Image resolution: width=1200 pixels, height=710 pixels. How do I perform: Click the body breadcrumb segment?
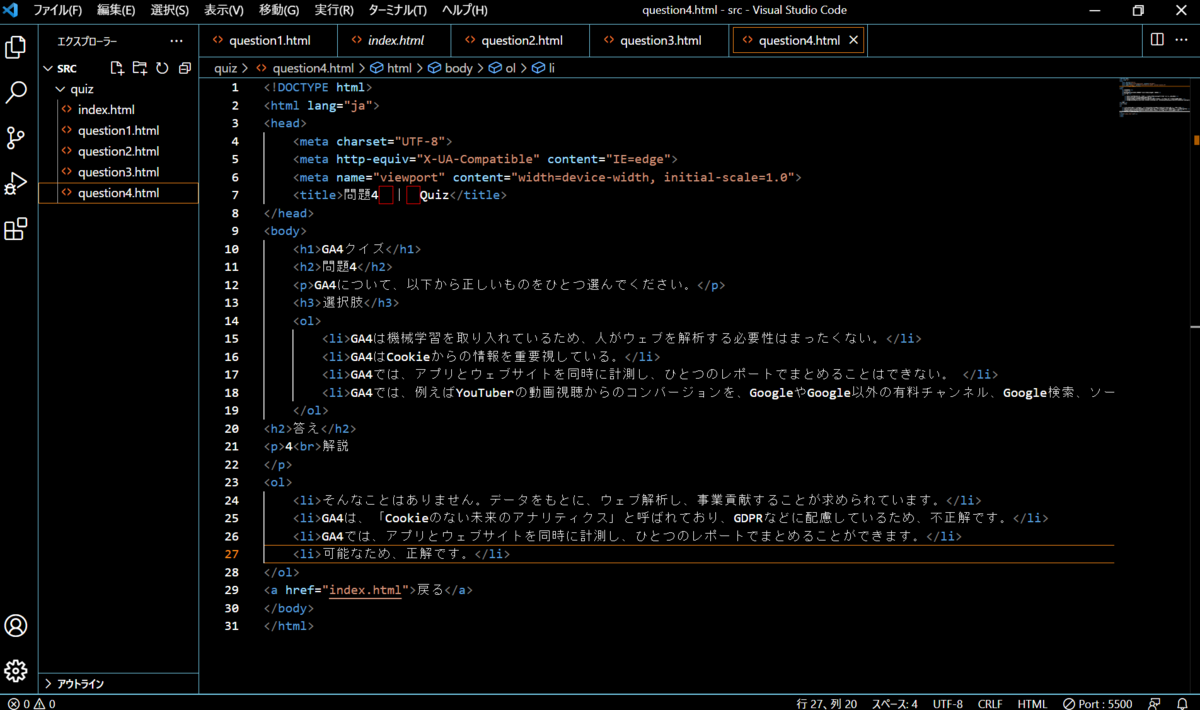[450, 68]
